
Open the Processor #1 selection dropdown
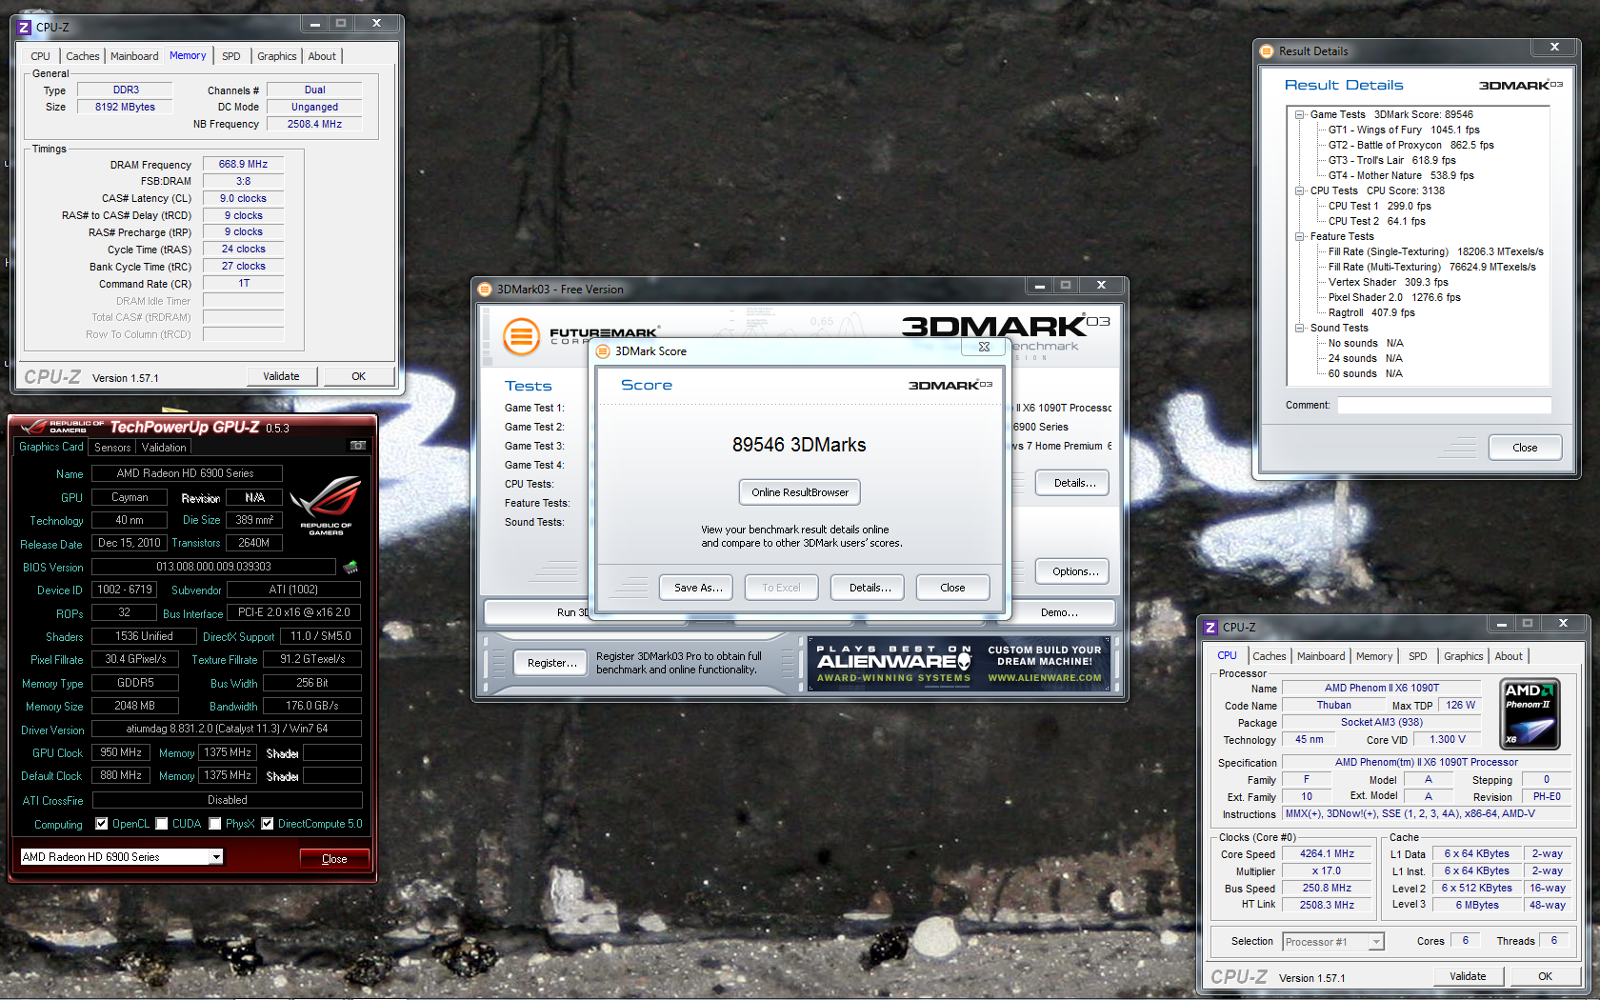(1376, 942)
